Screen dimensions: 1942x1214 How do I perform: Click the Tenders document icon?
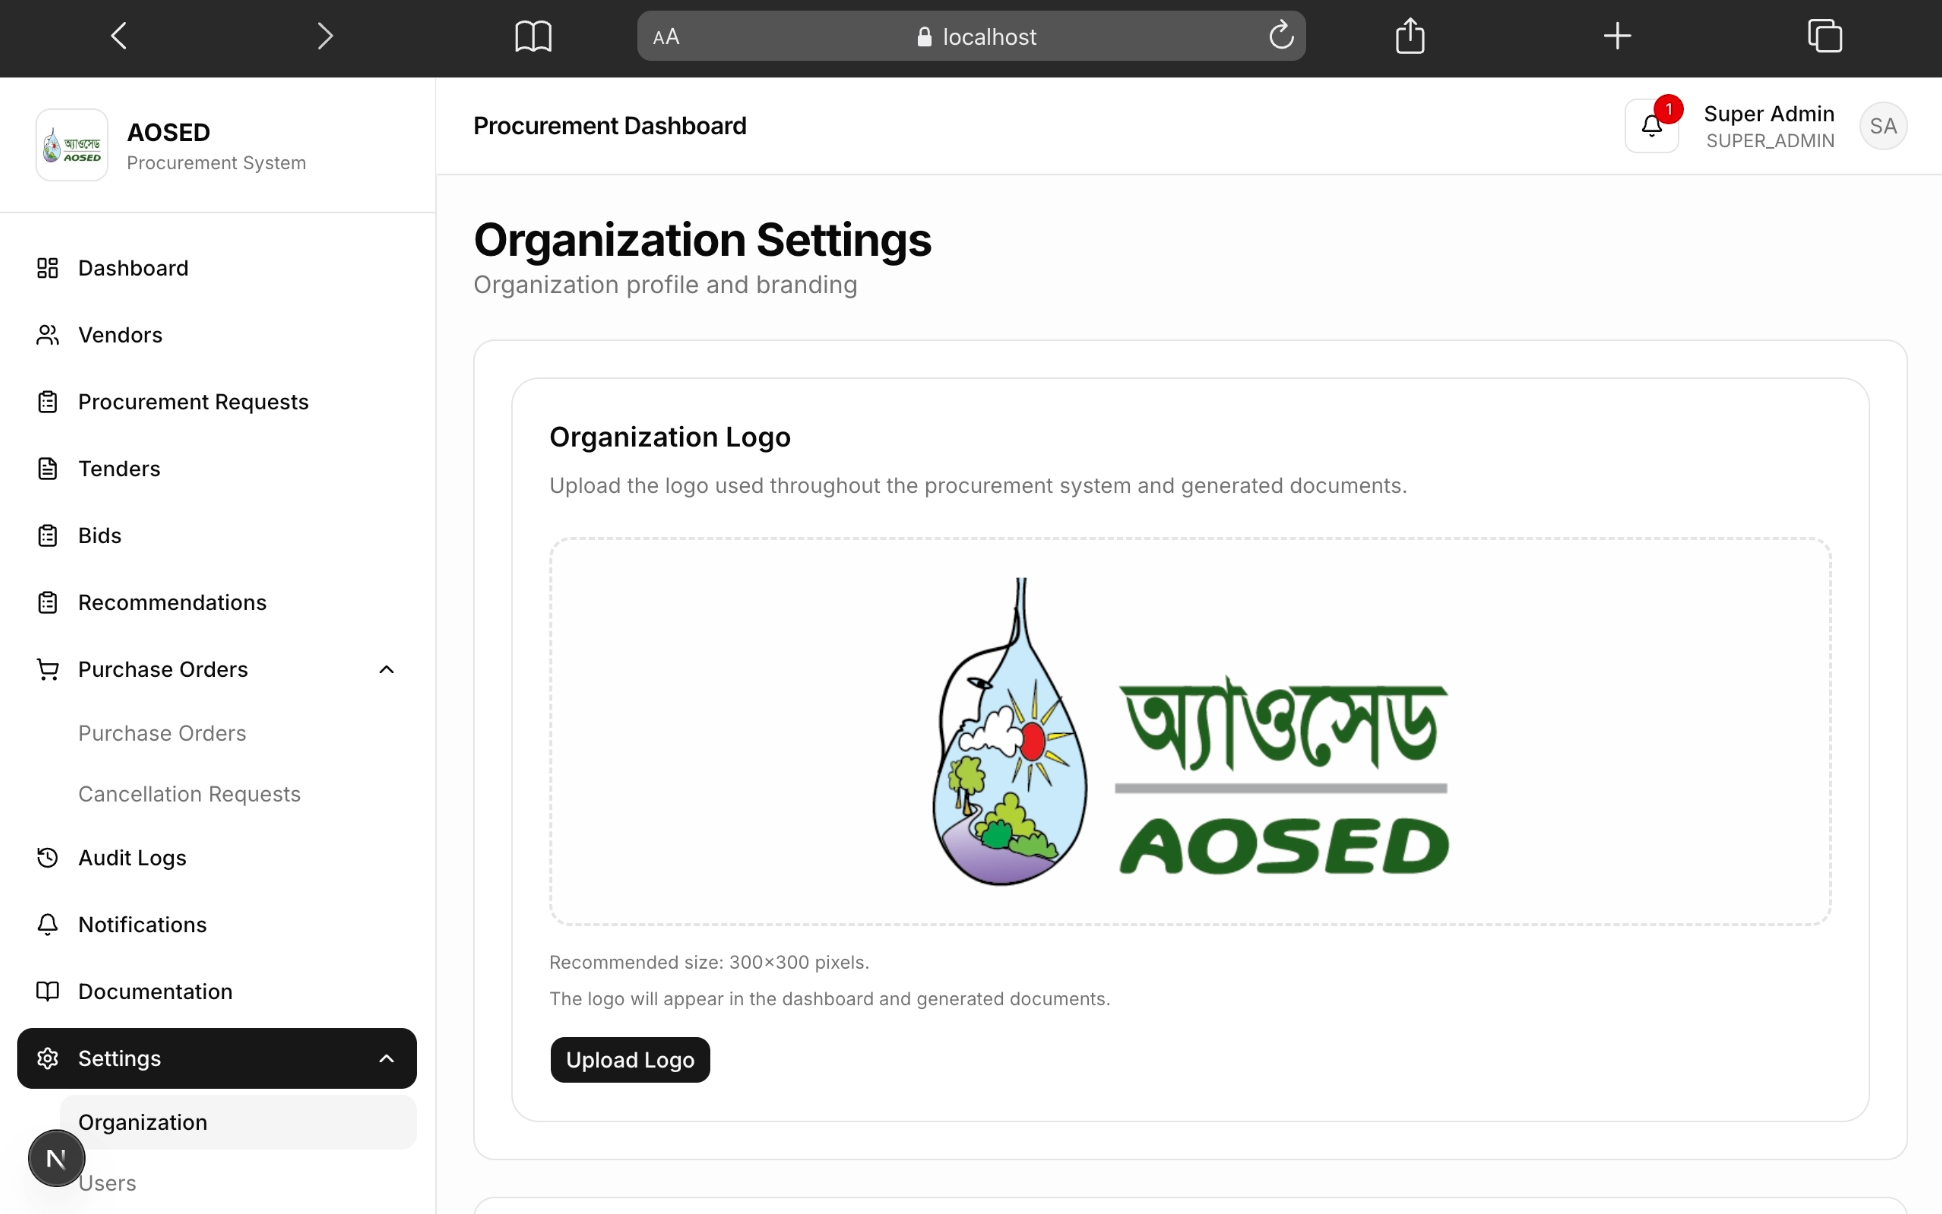47,469
